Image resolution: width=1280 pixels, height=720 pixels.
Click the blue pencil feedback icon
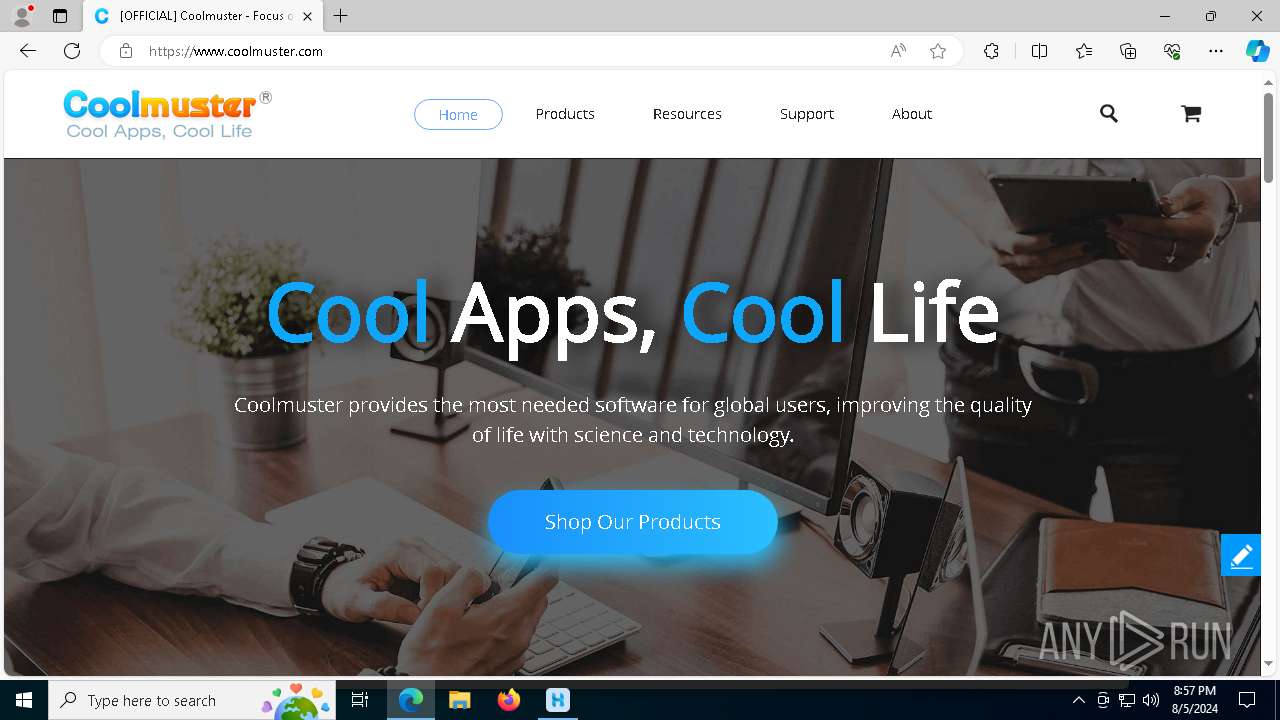pyautogui.click(x=1241, y=555)
